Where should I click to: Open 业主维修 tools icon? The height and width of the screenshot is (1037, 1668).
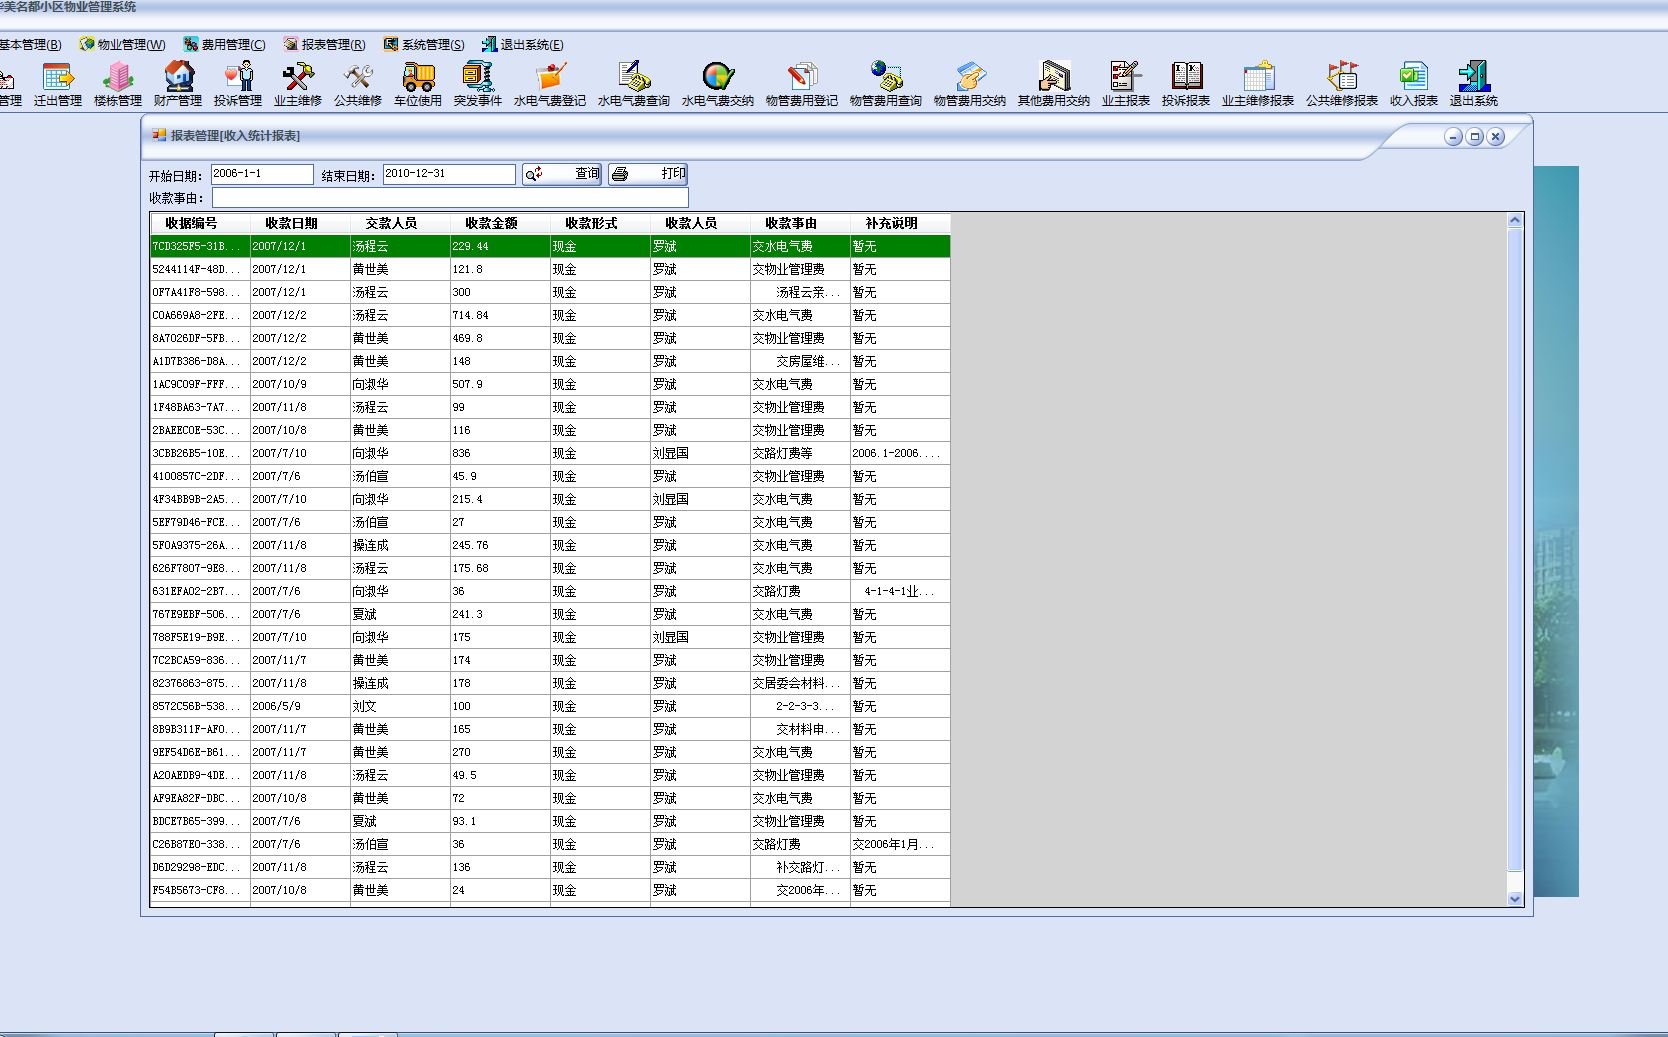pyautogui.click(x=298, y=84)
